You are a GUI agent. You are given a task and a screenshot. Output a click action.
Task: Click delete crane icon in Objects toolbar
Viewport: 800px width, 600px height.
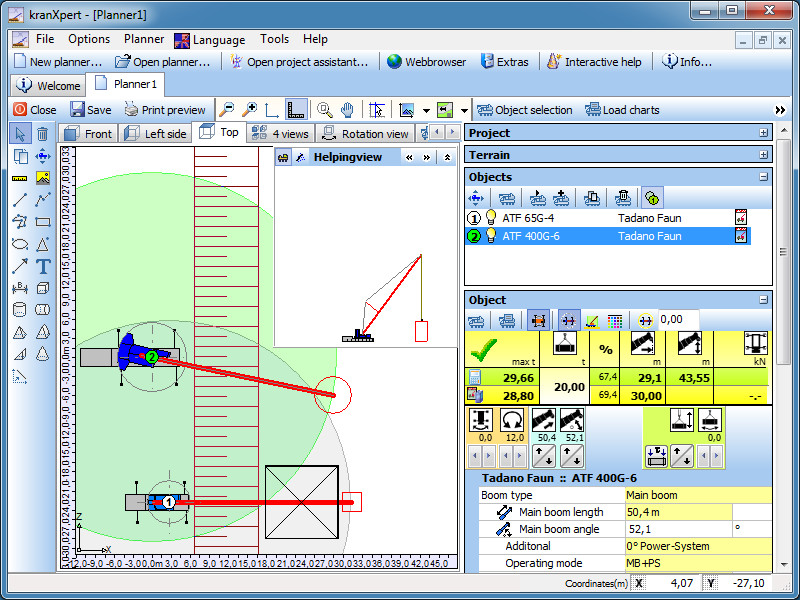point(622,198)
